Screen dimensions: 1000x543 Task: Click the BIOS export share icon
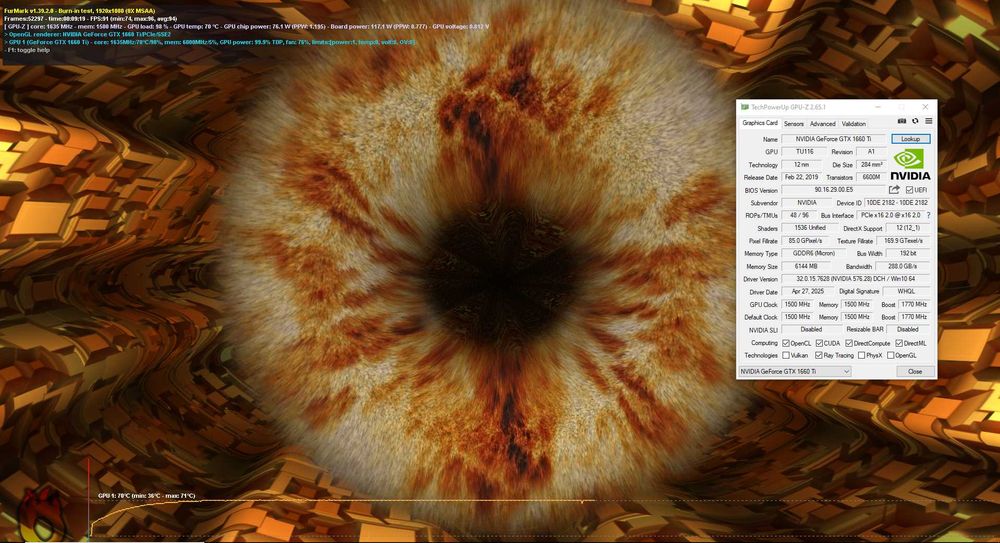894,190
